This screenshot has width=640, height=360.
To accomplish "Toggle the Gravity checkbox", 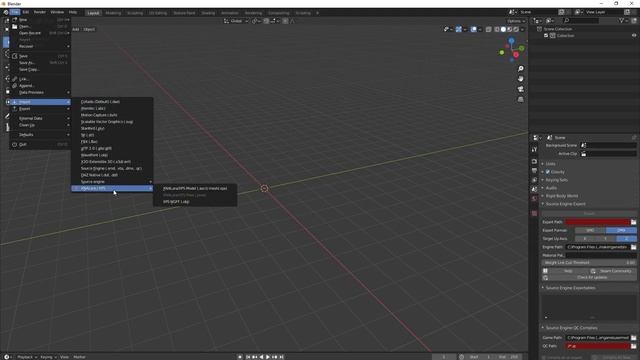I will (548, 172).
